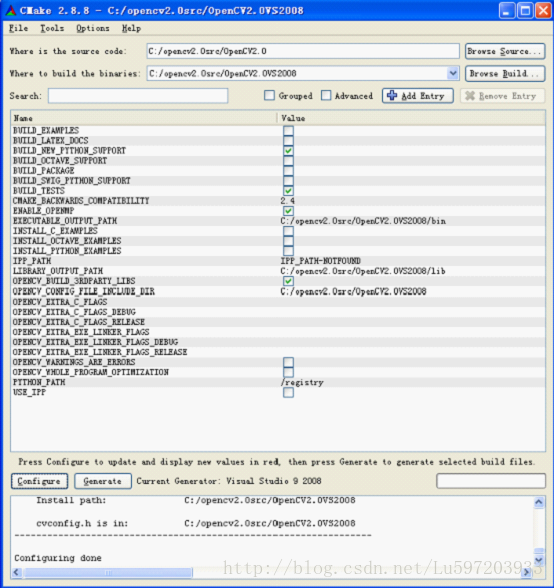Check BUILD_SWIG_PYTHON_SUPPORT option
Viewport: 554px width, 588px height.
pos(288,181)
